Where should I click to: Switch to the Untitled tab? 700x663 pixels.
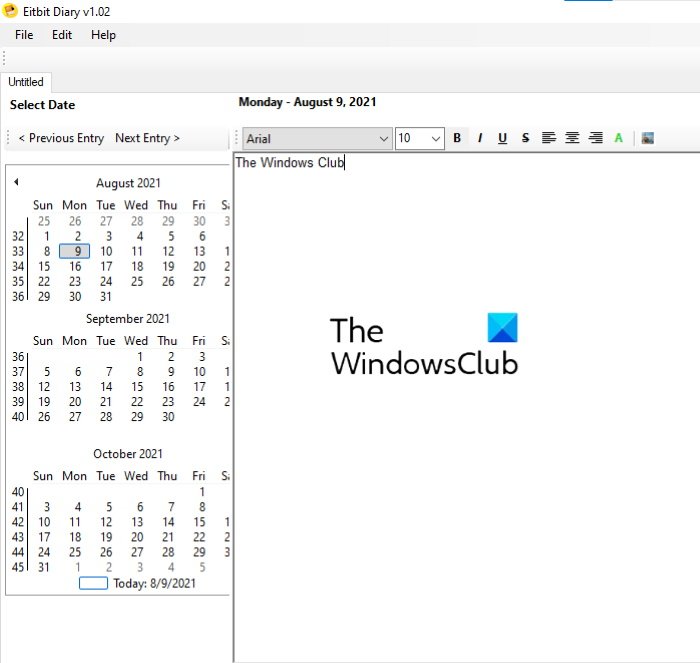coord(26,82)
